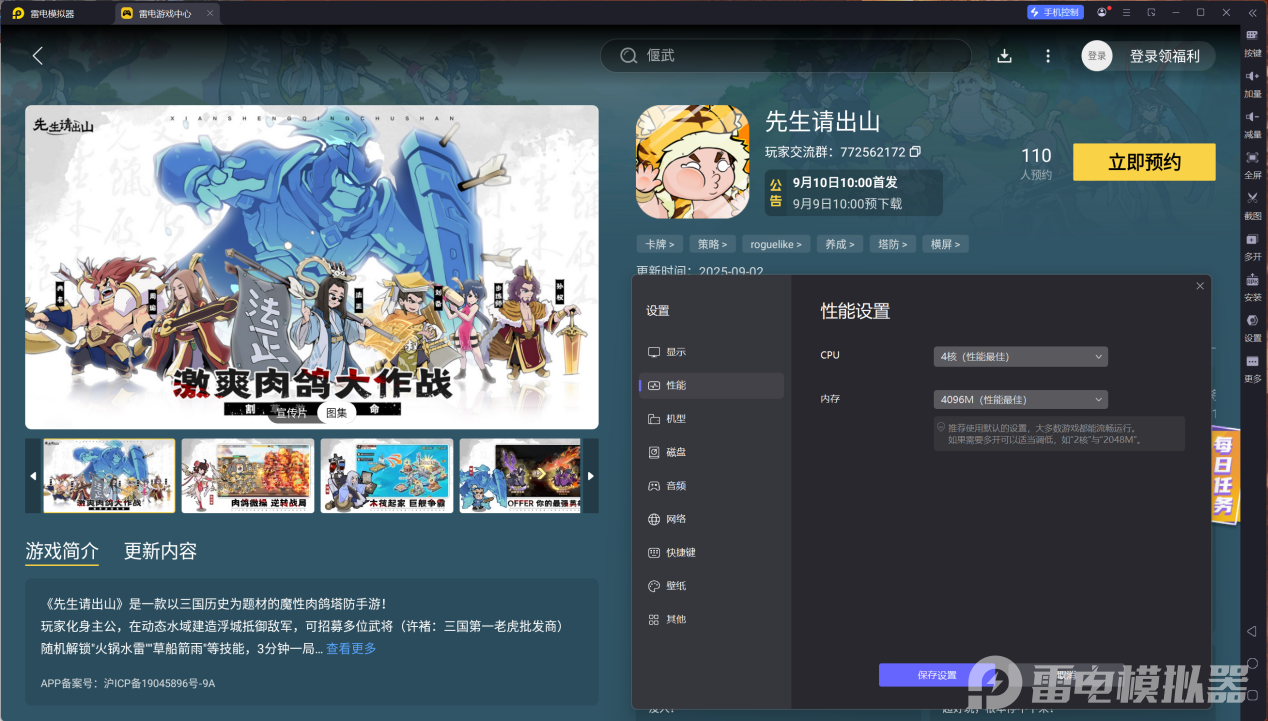The image size is (1268, 721).
Task: Switch to the 更新内容 tab
Action: (x=160, y=551)
